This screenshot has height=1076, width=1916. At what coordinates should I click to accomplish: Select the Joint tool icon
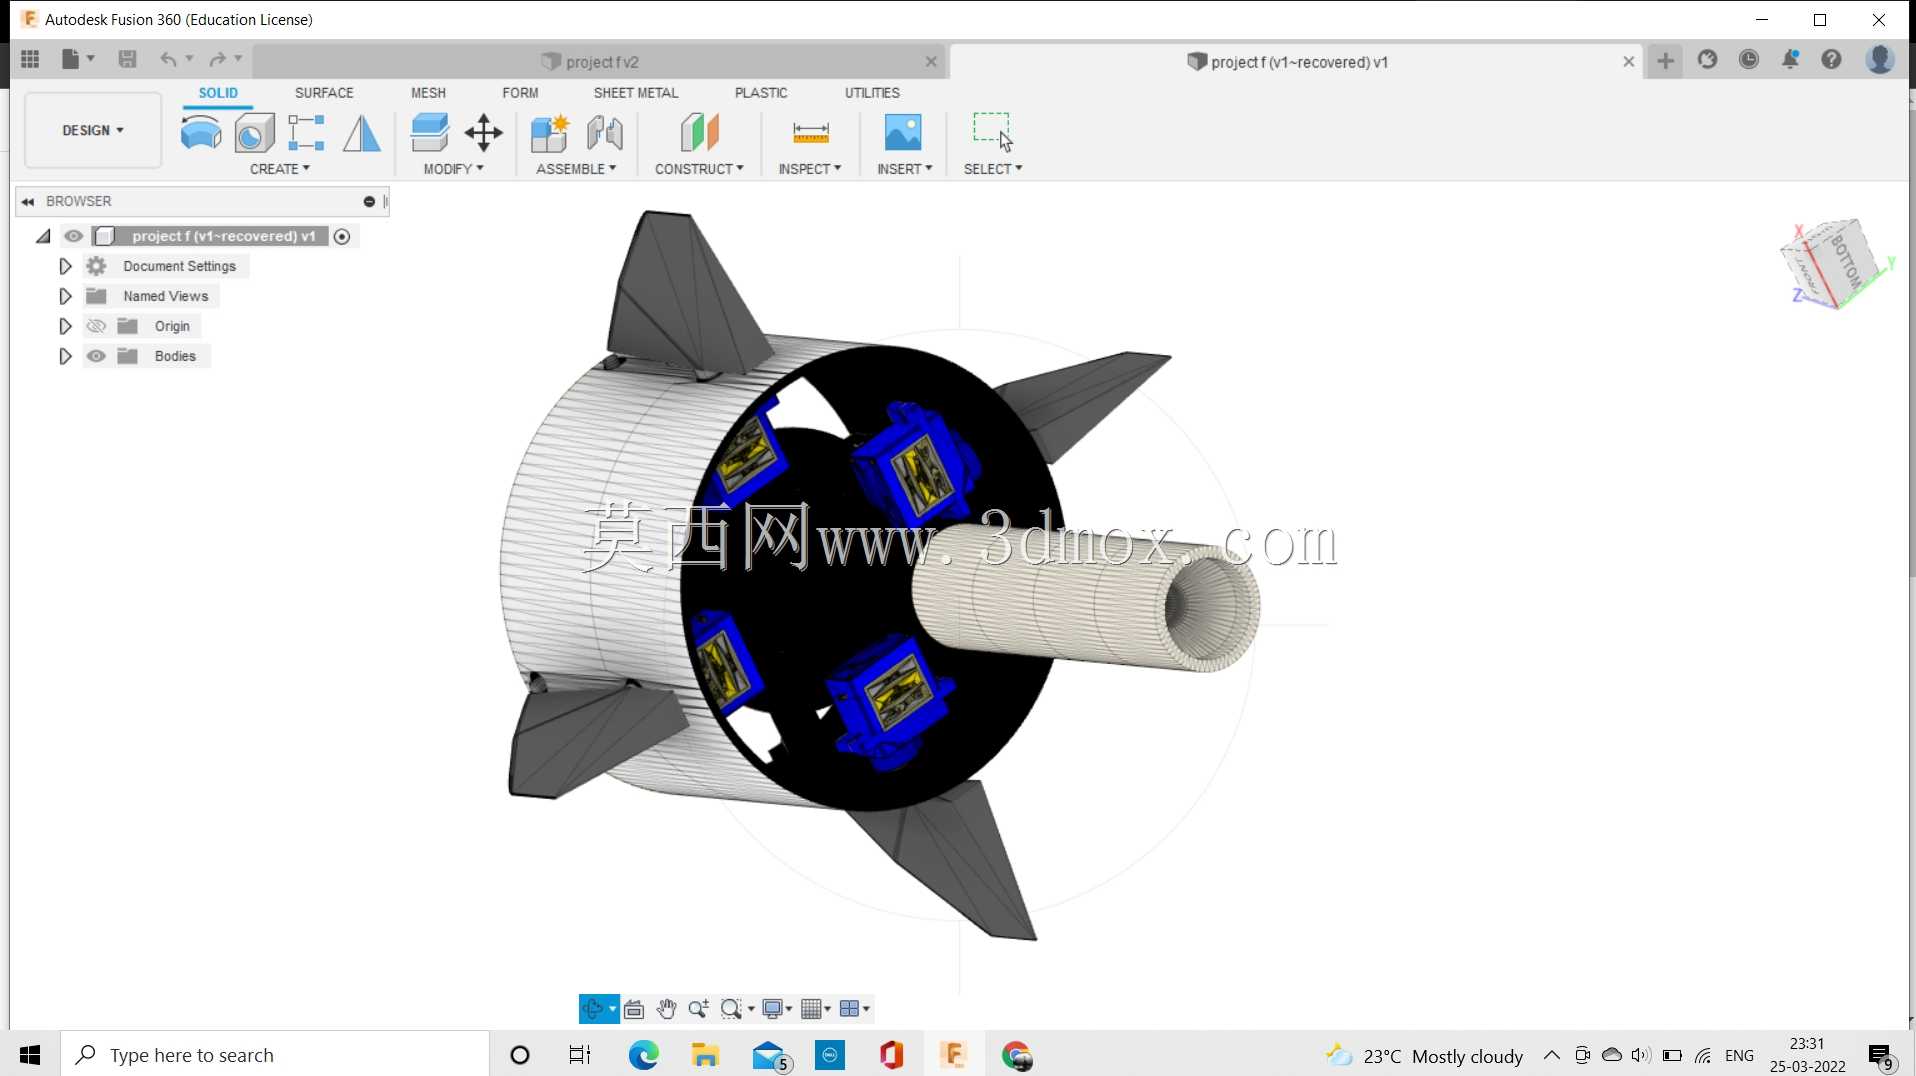605,132
